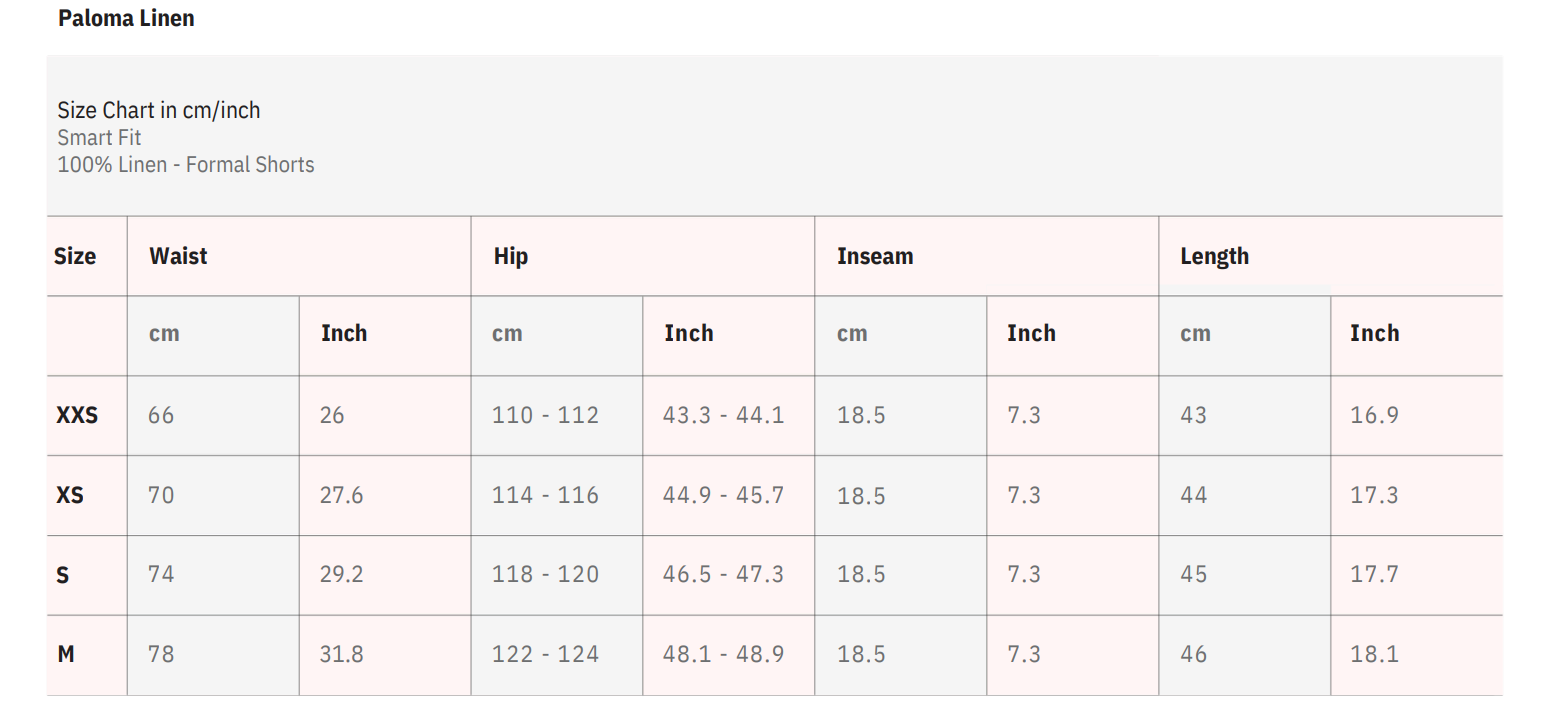The image size is (1558, 714).
Task: Select the Inseam column header
Action: click(x=875, y=256)
